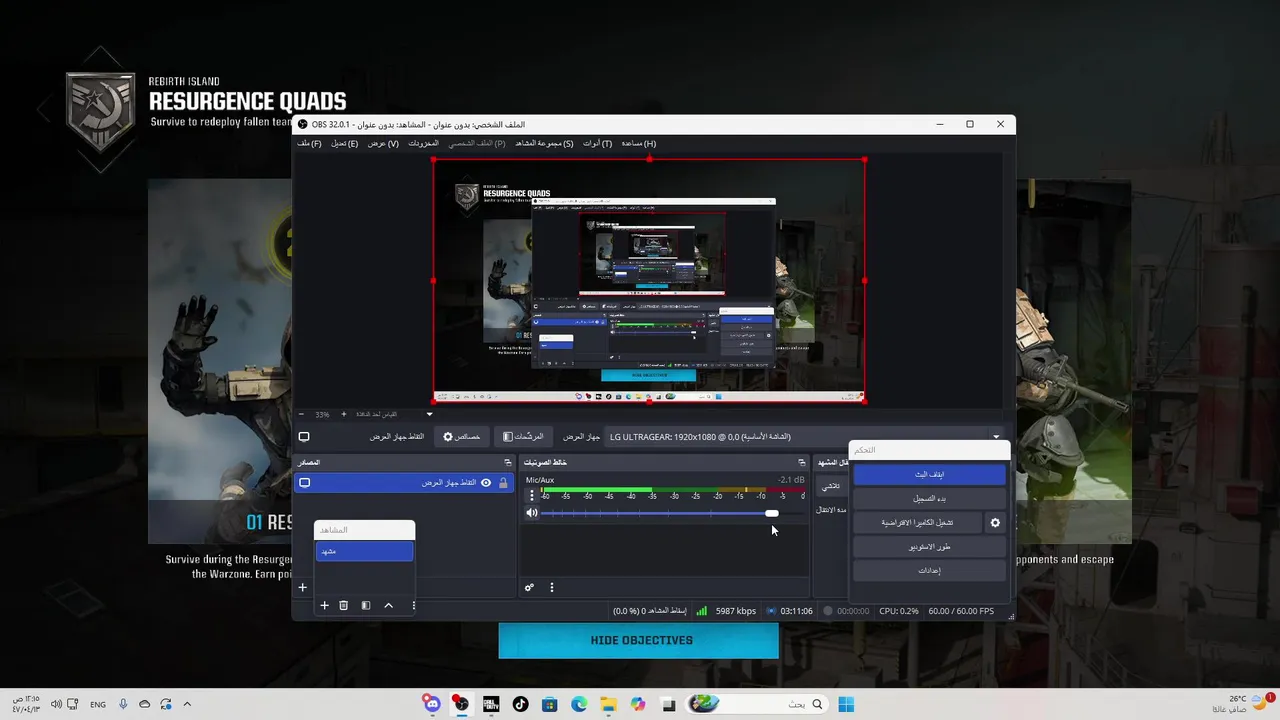Screen dimensions: 1280x720
Task: Click بدء التسجيل start recording button
Action: (929, 498)
